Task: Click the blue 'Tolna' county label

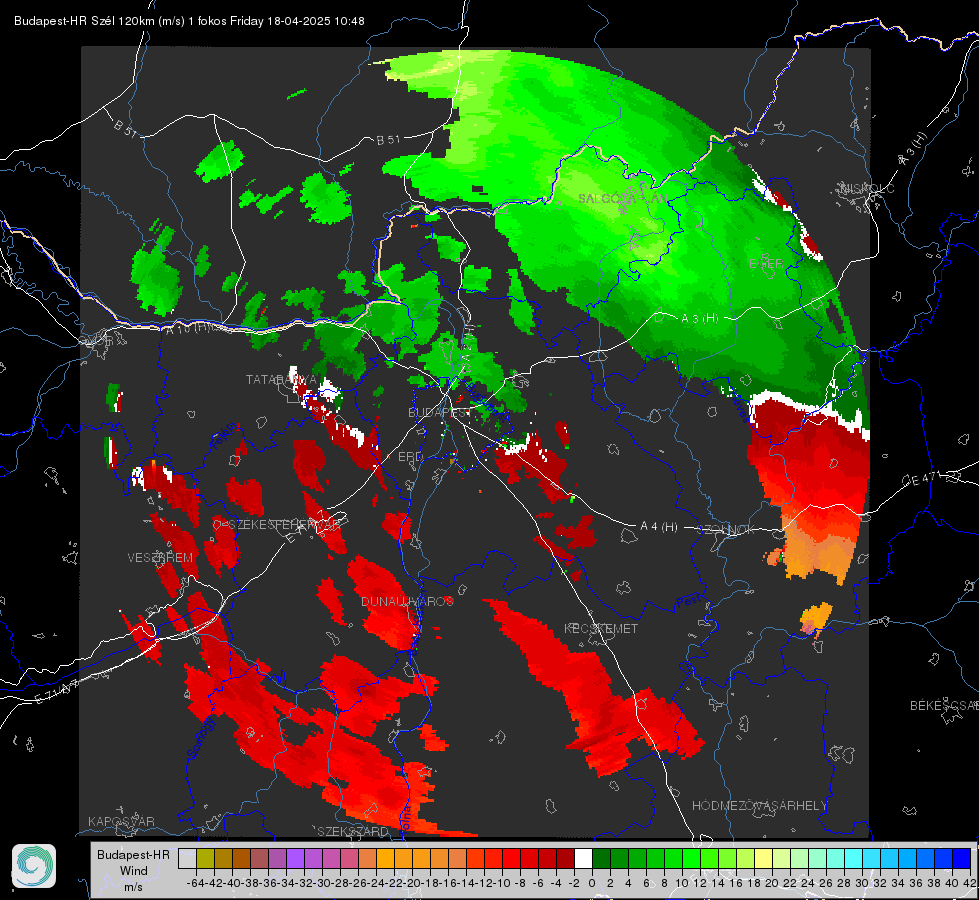Action: tap(403, 819)
